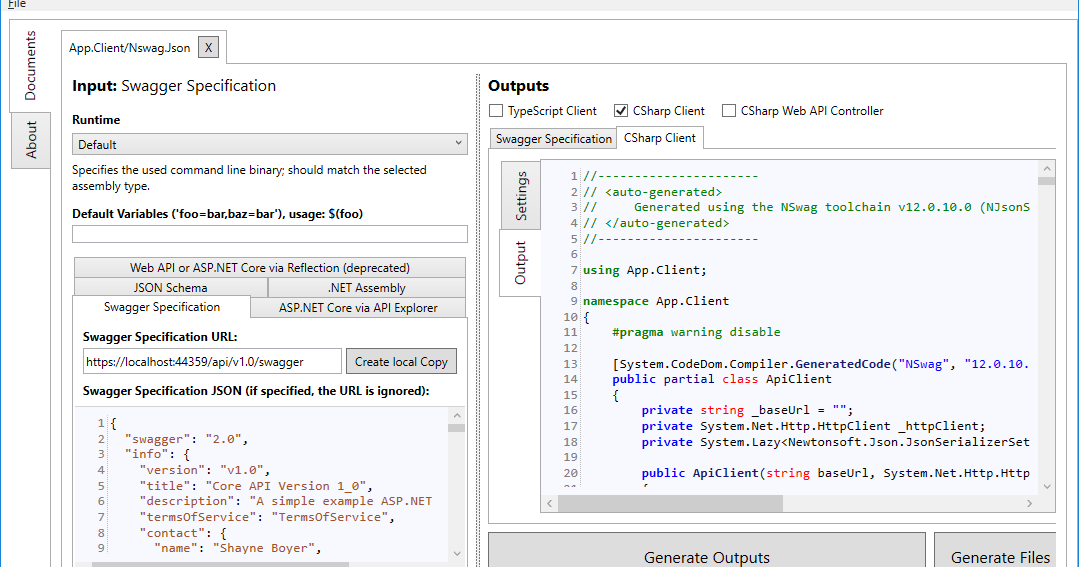
Task: Select ASP.NET Core via API Explorer tab
Action: (x=358, y=308)
